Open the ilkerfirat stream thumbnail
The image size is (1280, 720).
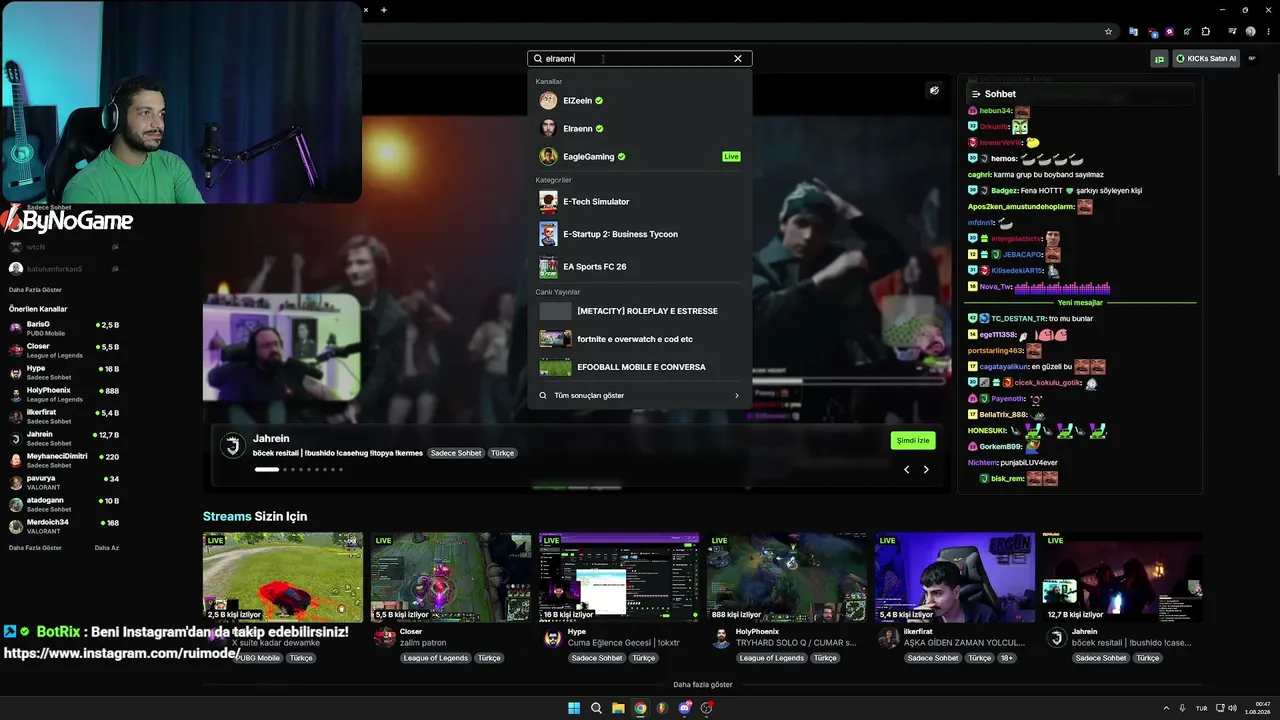coord(955,577)
